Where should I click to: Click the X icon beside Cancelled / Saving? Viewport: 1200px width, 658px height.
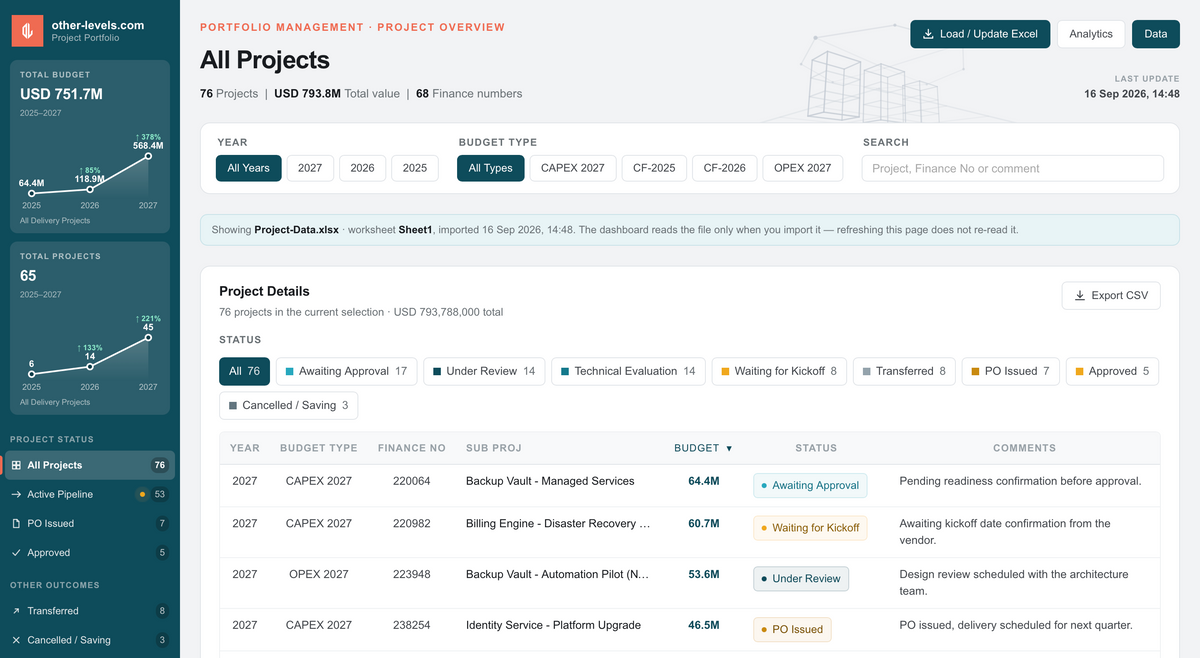pos(16,640)
